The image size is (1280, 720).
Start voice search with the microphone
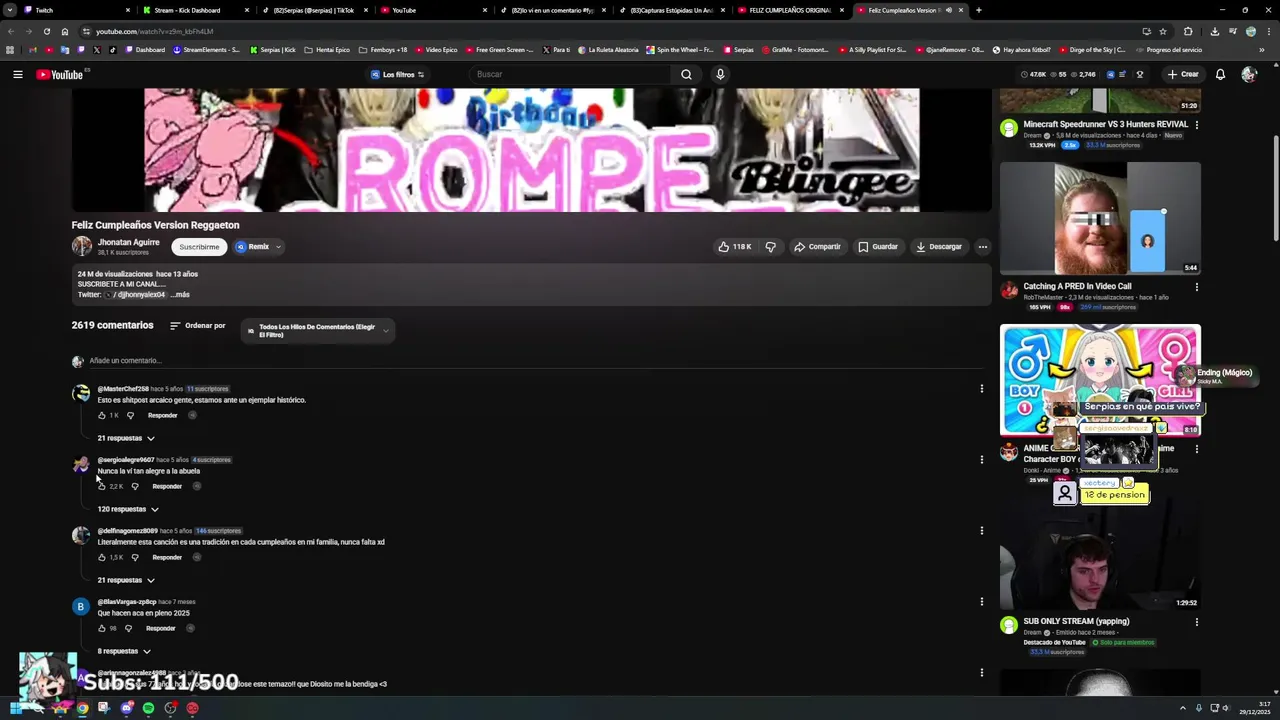(720, 74)
